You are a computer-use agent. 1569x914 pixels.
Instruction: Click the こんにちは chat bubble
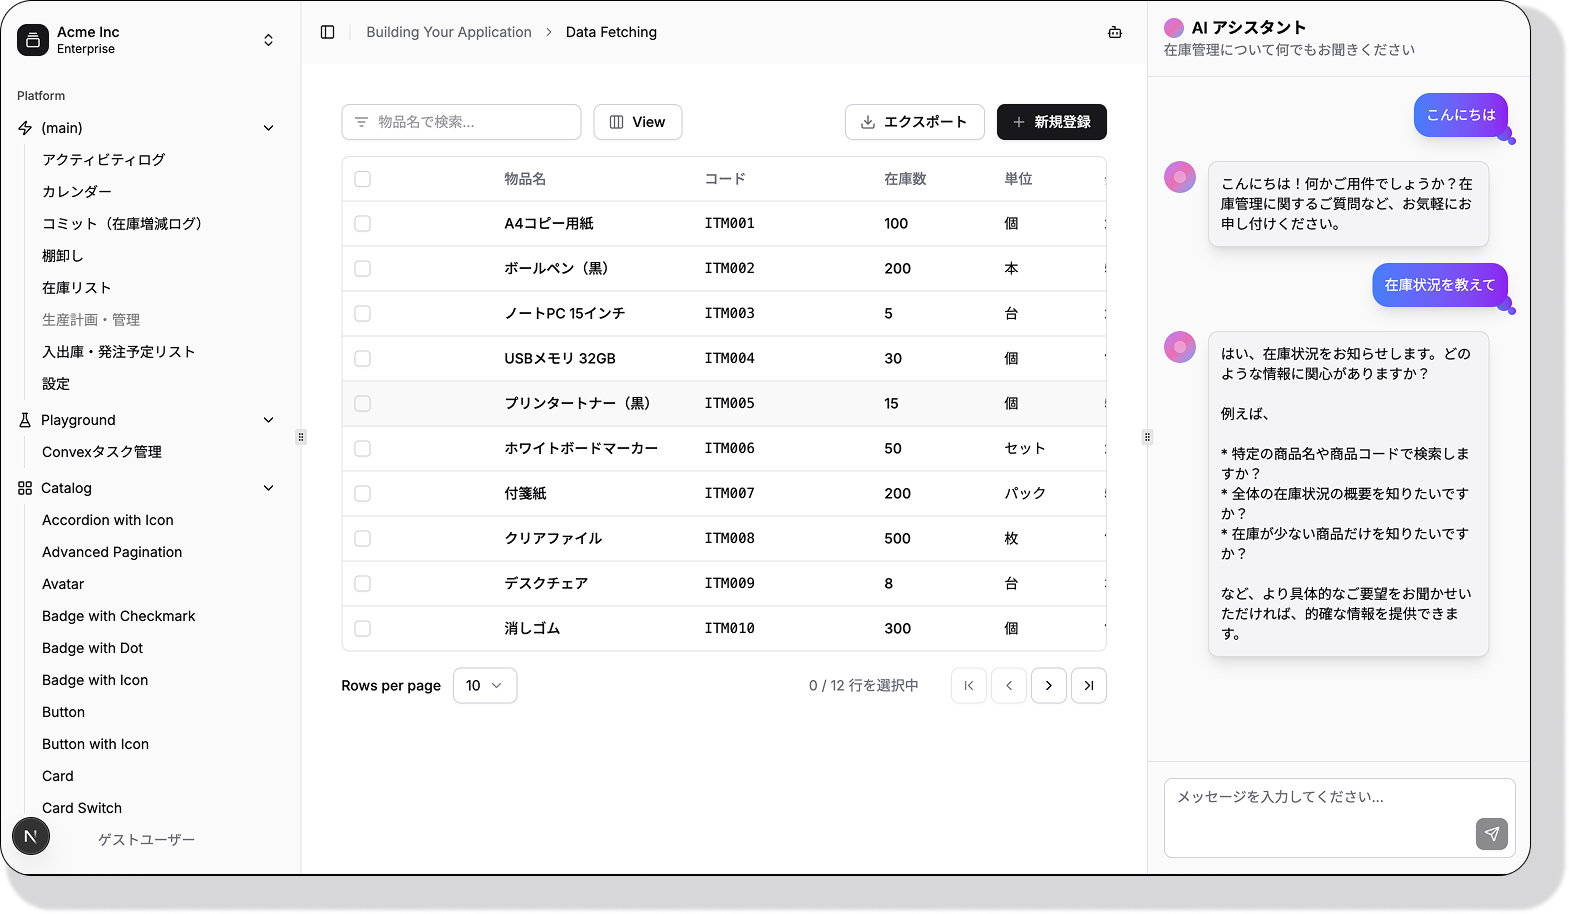[x=1461, y=115]
